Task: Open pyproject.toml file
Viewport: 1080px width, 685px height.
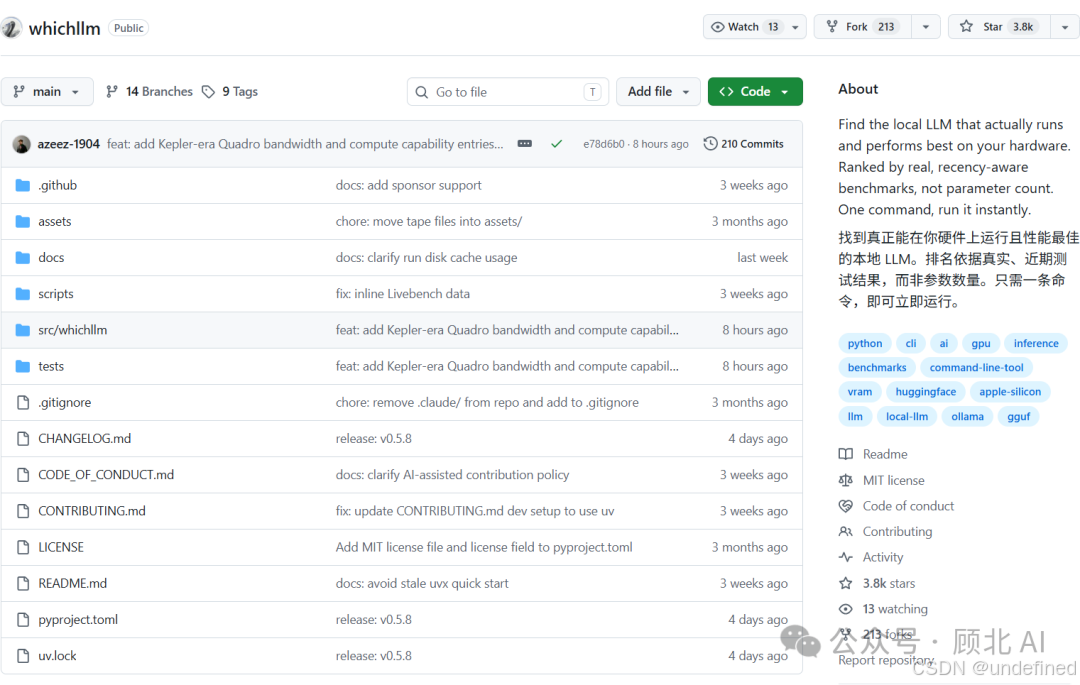Action: click(x=79, y=620)
